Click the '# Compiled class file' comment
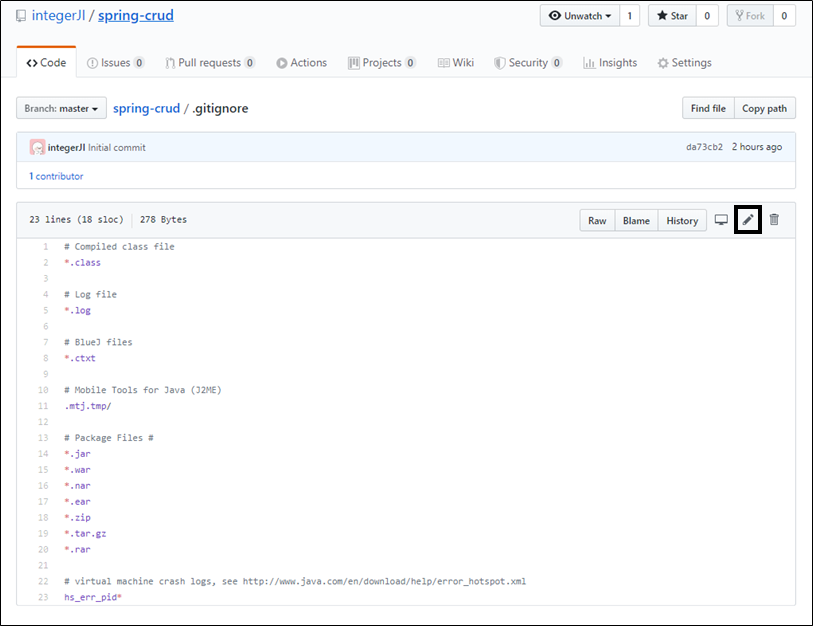Image resolution: width=813 pixels, height=626 pixels. pos(119,246)
